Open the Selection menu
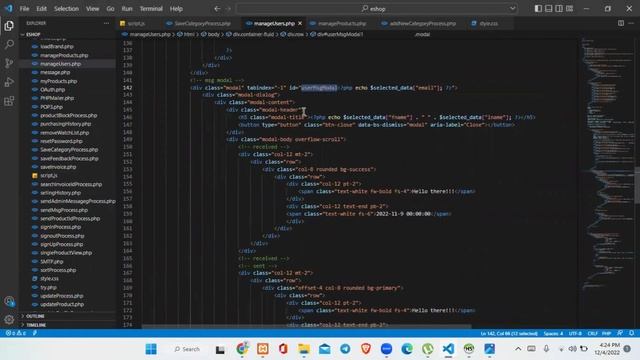The height and width of the screenshot is (360, 640). (x=66, y=9)
